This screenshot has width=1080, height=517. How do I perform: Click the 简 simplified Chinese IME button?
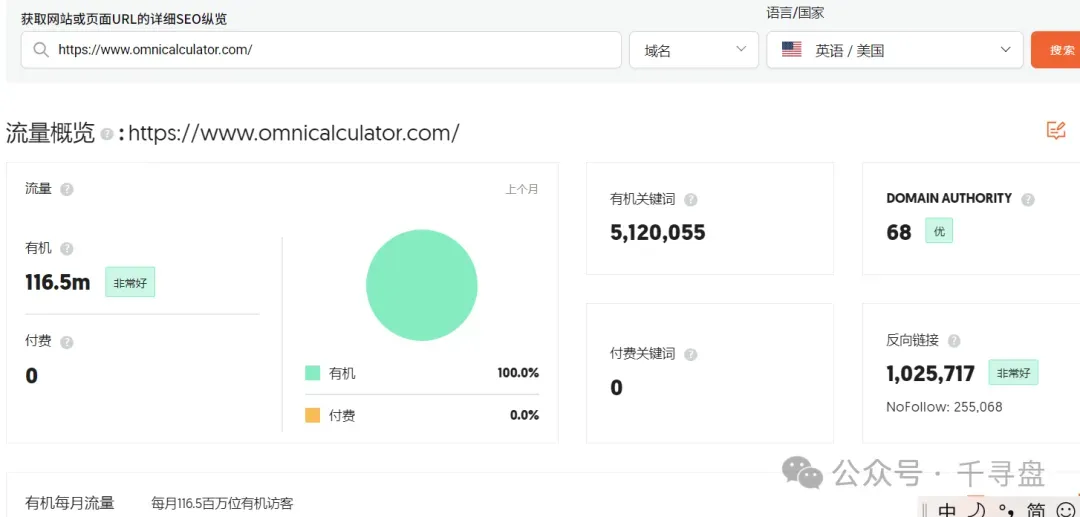1035,510
